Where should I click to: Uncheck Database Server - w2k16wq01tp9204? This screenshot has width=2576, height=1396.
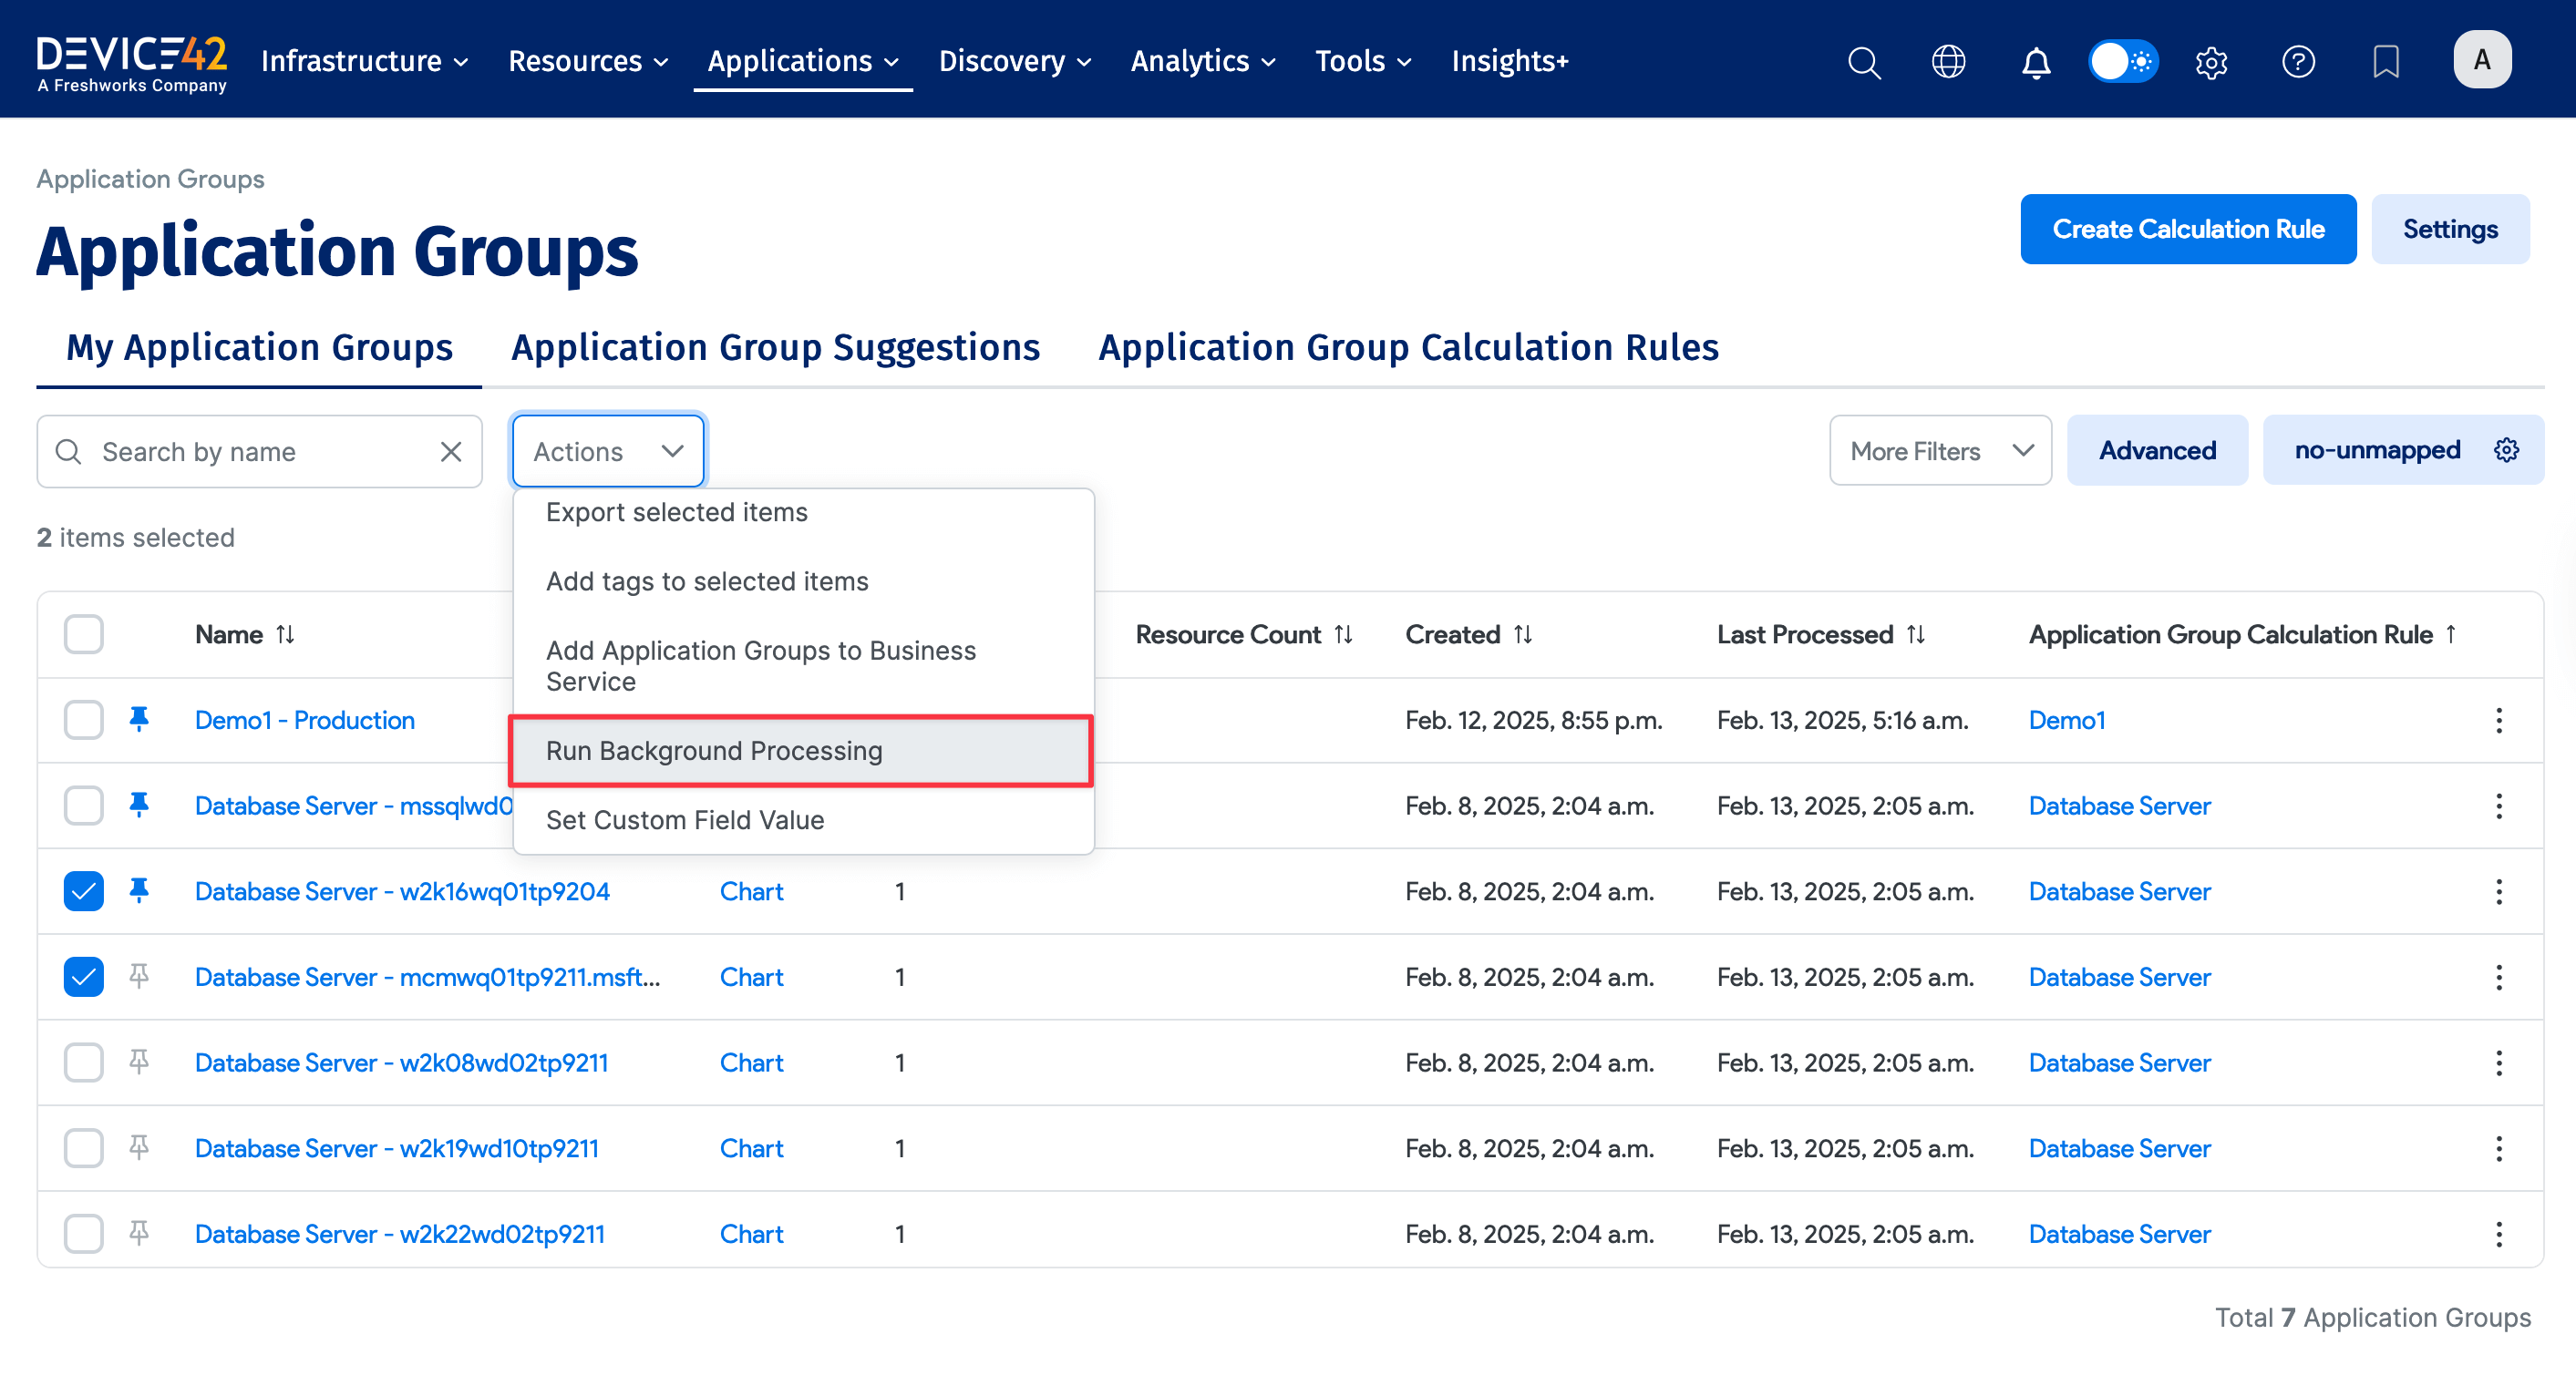83,891
